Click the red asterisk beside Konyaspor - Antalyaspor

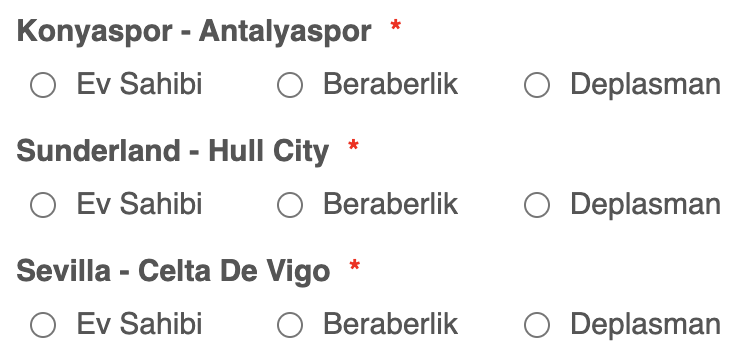395,26
